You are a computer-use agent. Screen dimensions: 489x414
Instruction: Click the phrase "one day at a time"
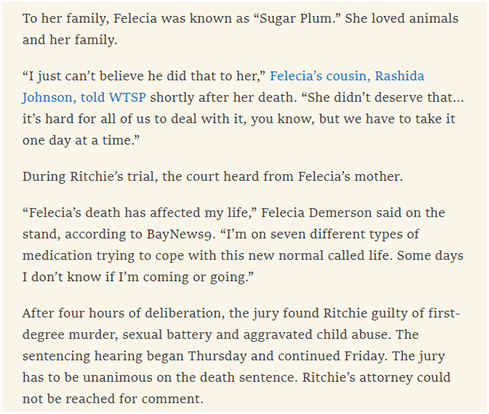click(x=78, y=140)
